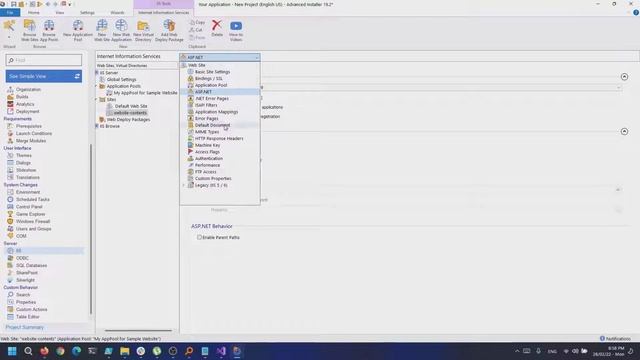Screen dimensions: 640x360
Task: Open the How to Videos button
Action: [236, 30]
